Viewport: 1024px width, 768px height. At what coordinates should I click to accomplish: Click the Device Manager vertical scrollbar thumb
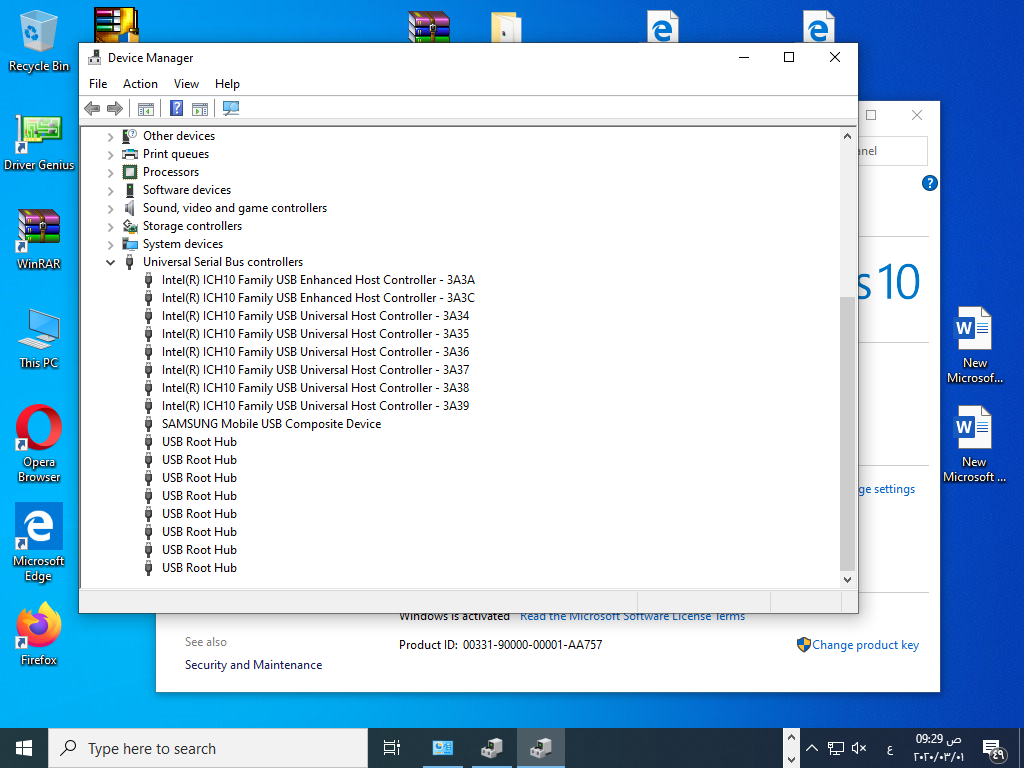(847, 433)
